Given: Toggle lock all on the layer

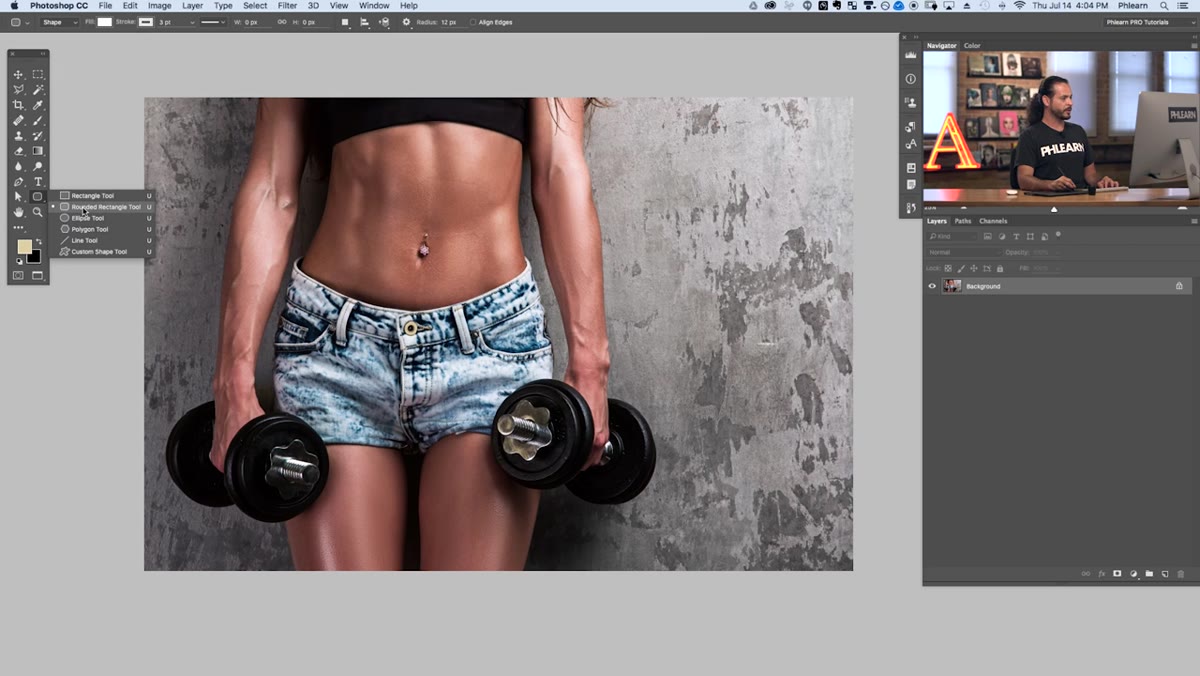Looking at the screenshot, I should [x=1000, y=268].
